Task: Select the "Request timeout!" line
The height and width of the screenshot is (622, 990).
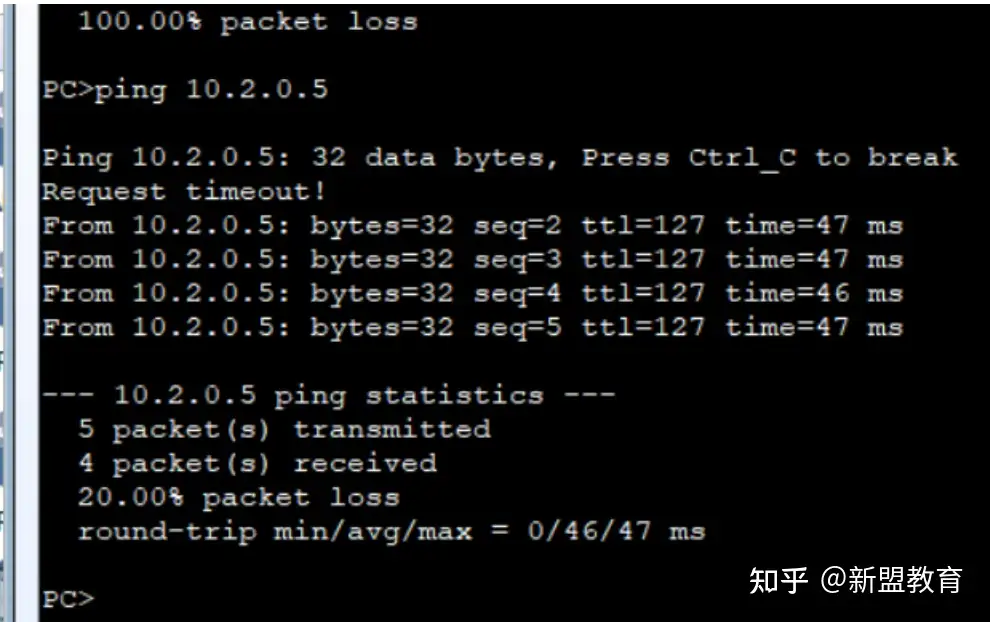Action: pyautogui.click(x=184, y=191)
